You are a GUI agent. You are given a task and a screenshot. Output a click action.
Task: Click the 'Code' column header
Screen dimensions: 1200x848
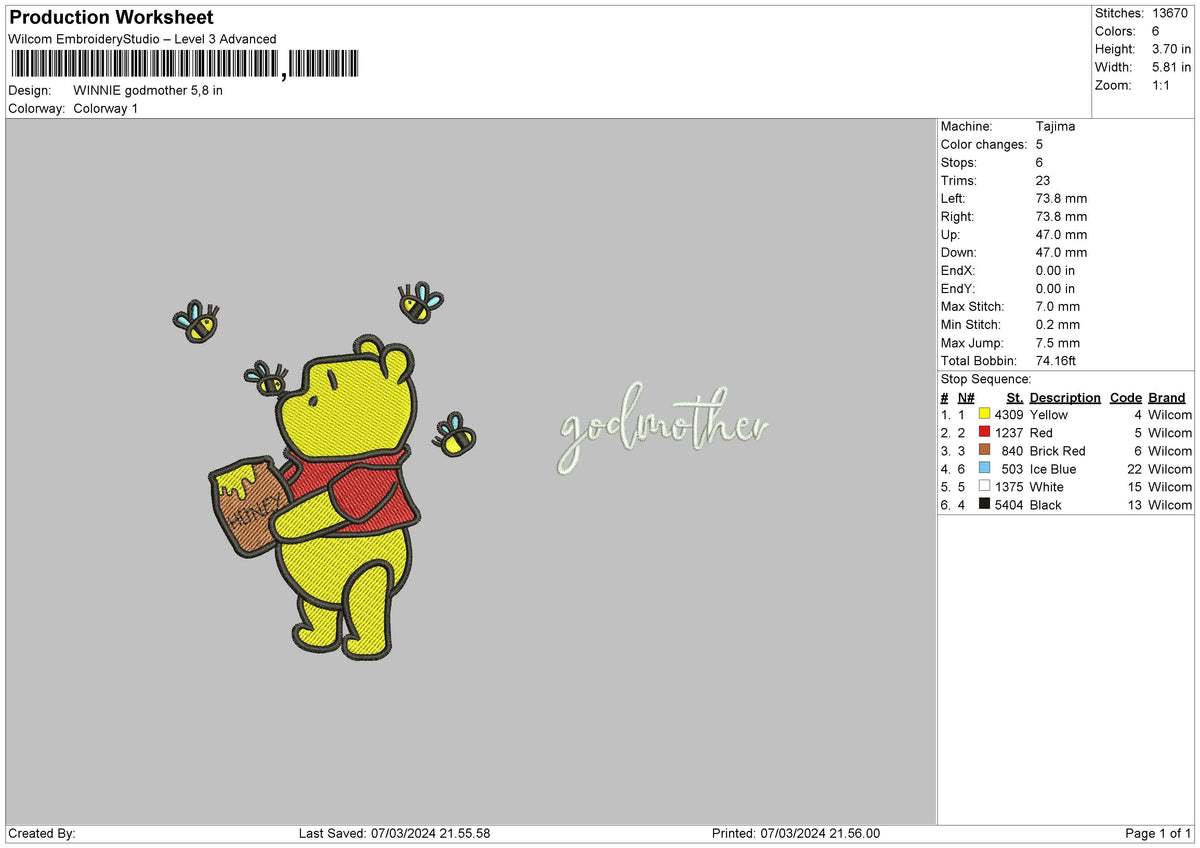click(x=1126, y=397)
